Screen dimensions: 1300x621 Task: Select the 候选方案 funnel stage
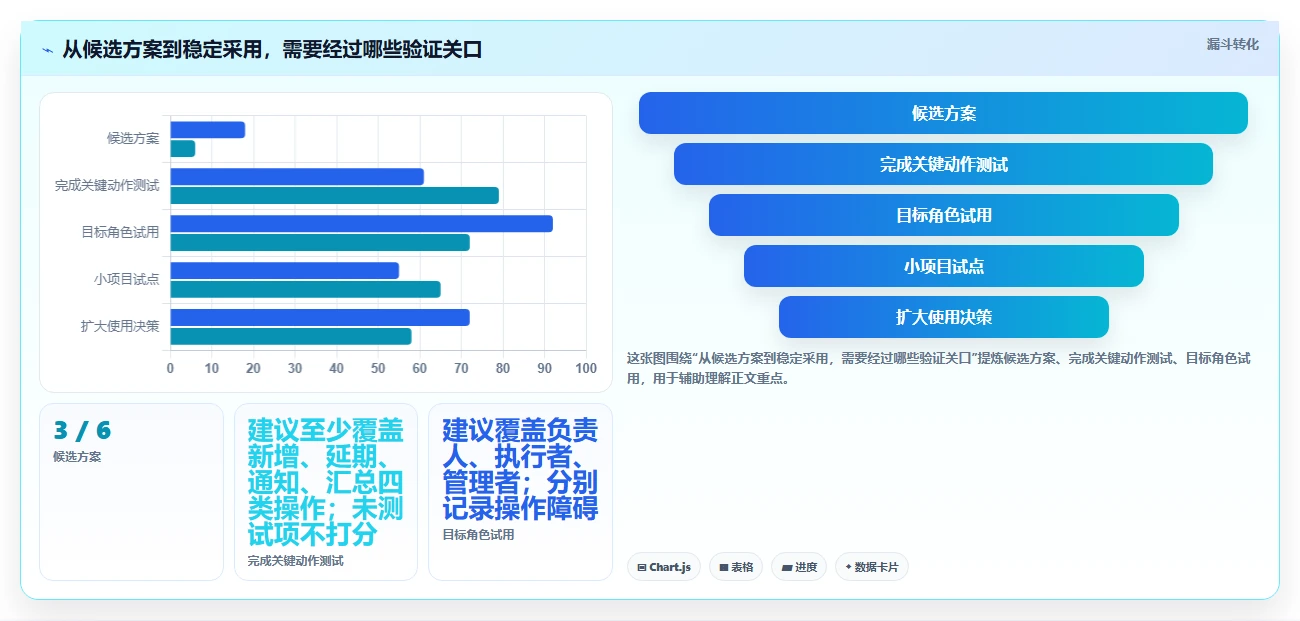(x=943, y=113)
